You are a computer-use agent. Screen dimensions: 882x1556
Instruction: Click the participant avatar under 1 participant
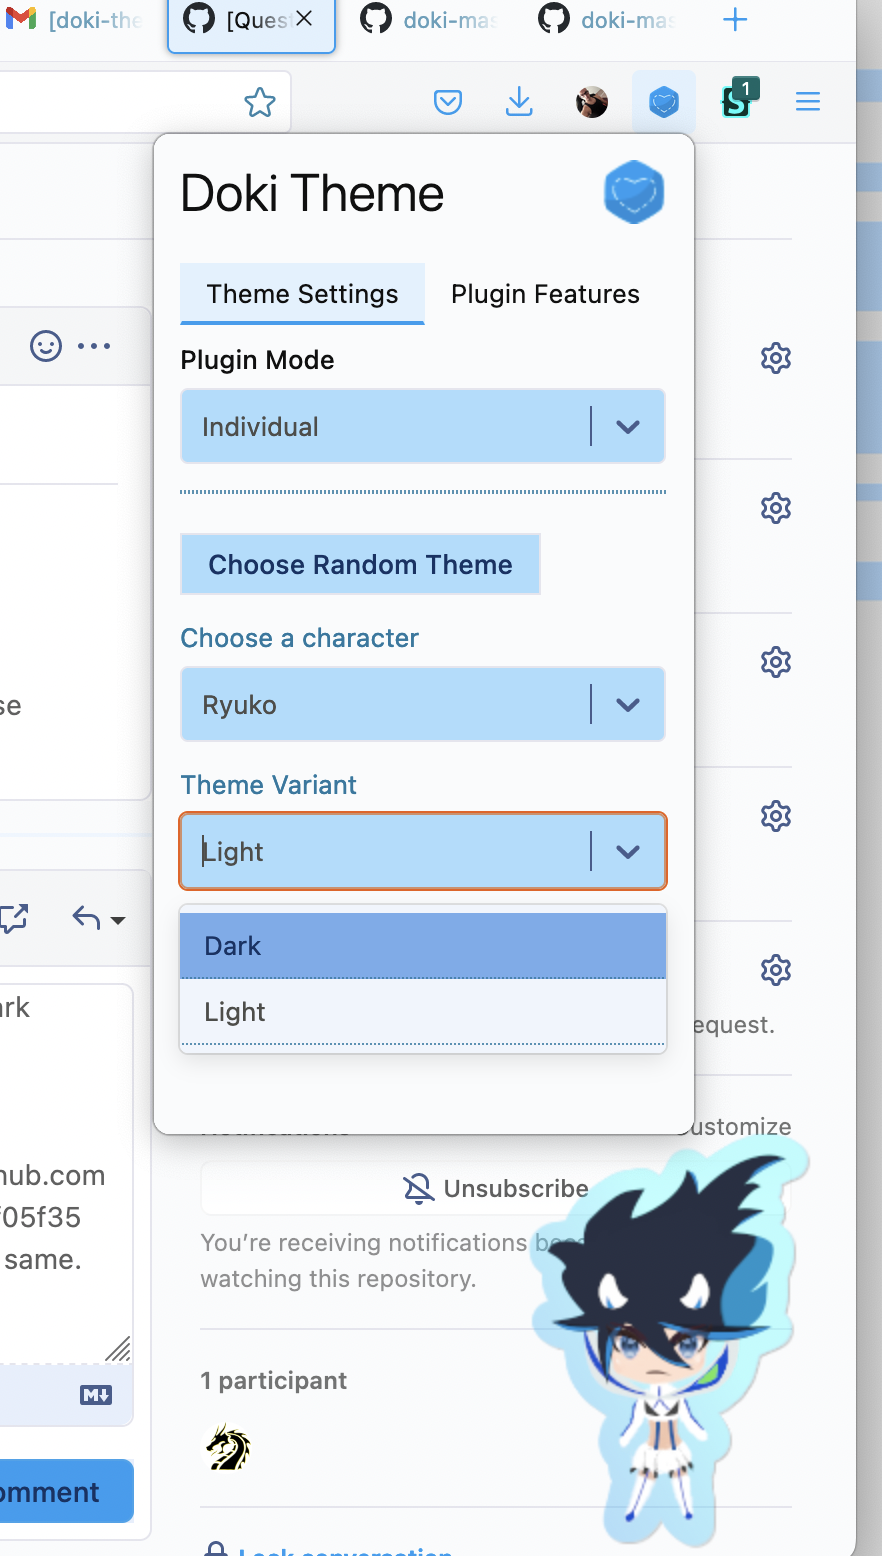click(227, 1447)
